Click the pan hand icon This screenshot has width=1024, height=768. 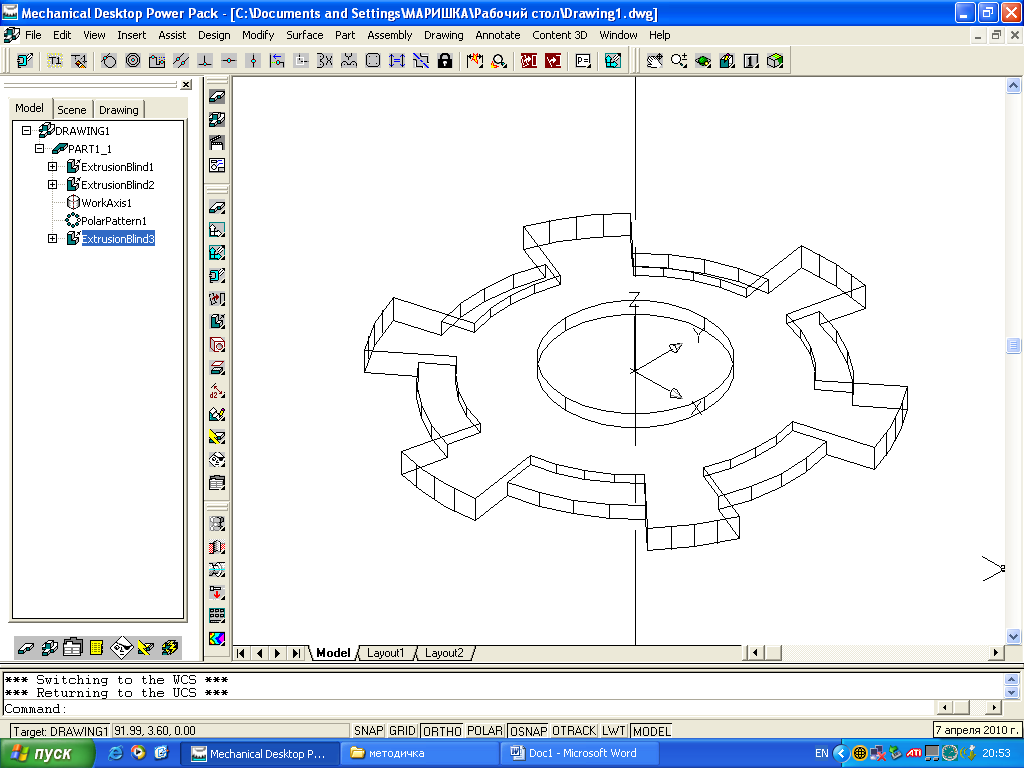(x=654, y=61)
